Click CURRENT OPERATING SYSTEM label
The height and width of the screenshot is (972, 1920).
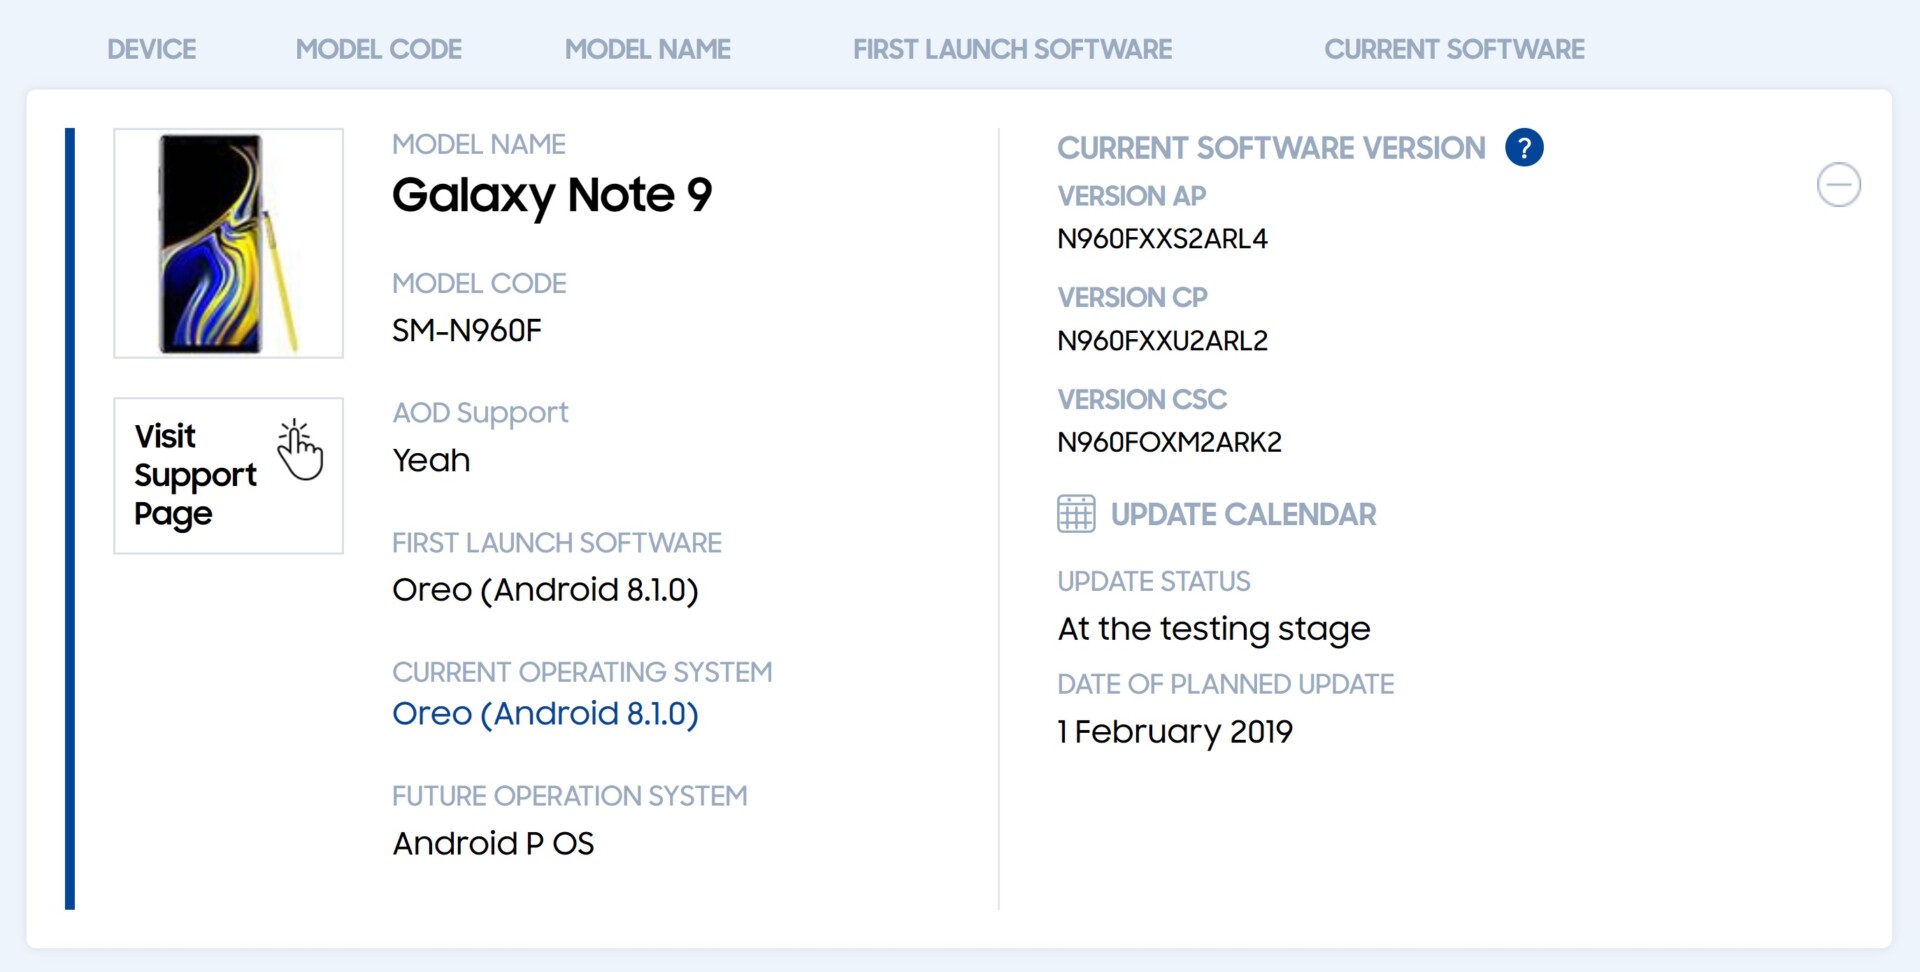pyautogui.click(x=582, y=672)
